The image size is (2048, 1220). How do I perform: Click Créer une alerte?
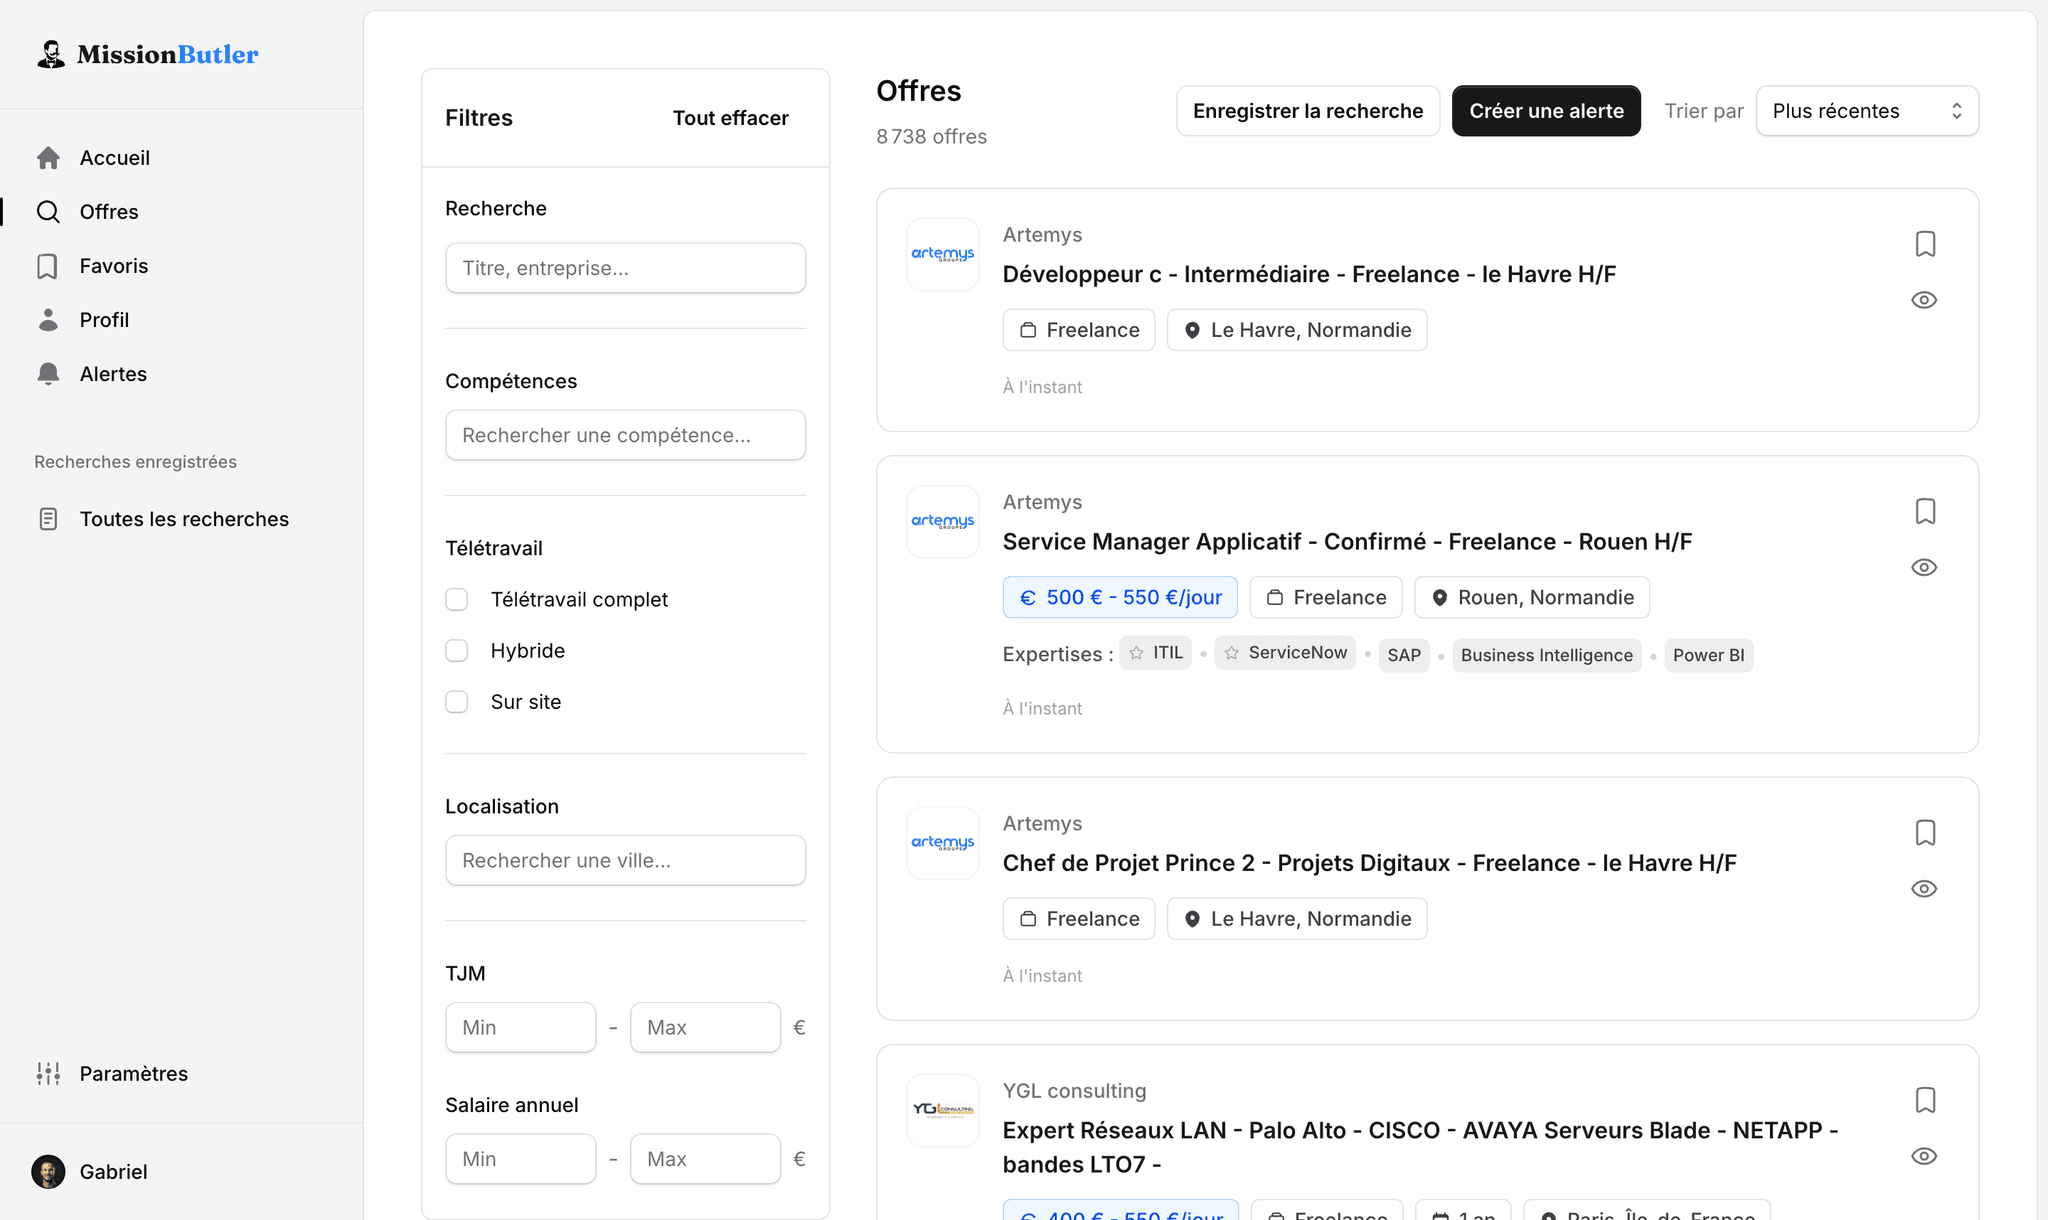click(x=1546, y=111)
